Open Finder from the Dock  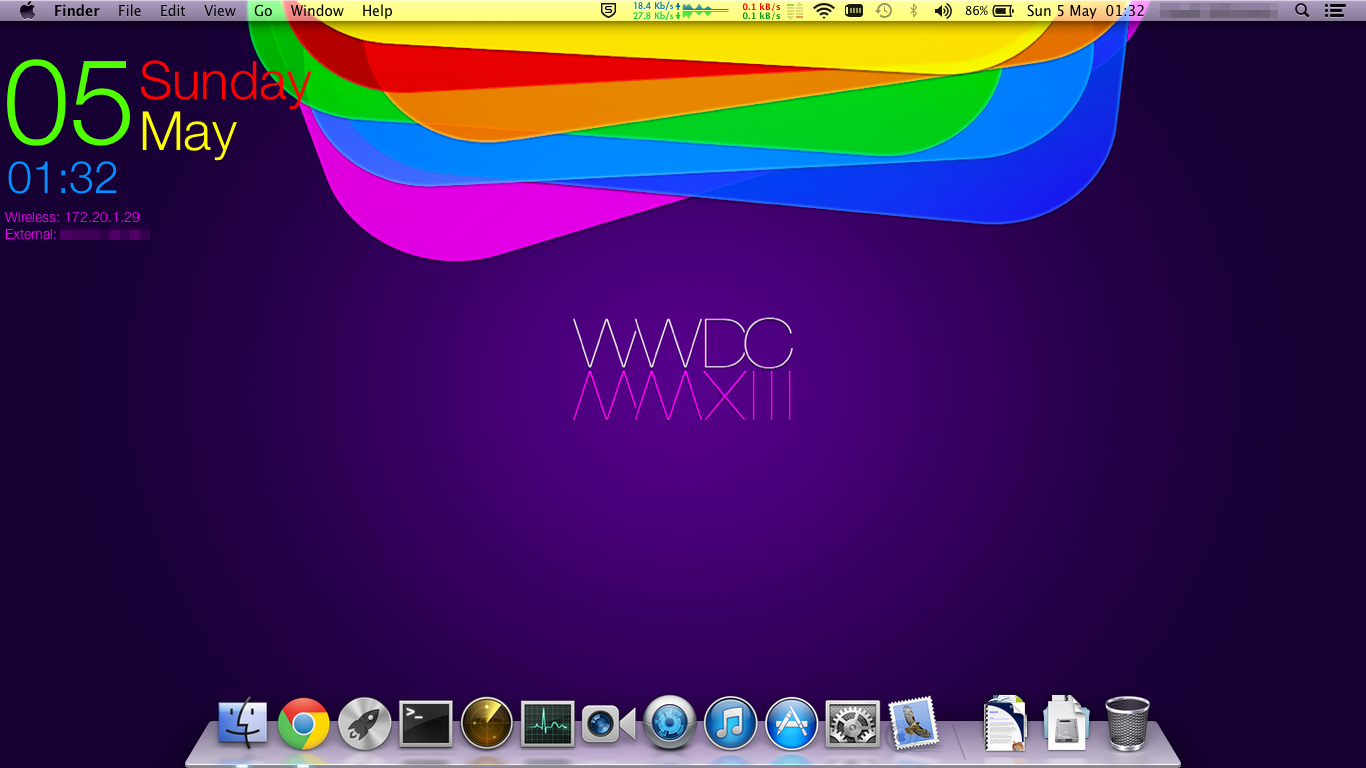point(243,723)
